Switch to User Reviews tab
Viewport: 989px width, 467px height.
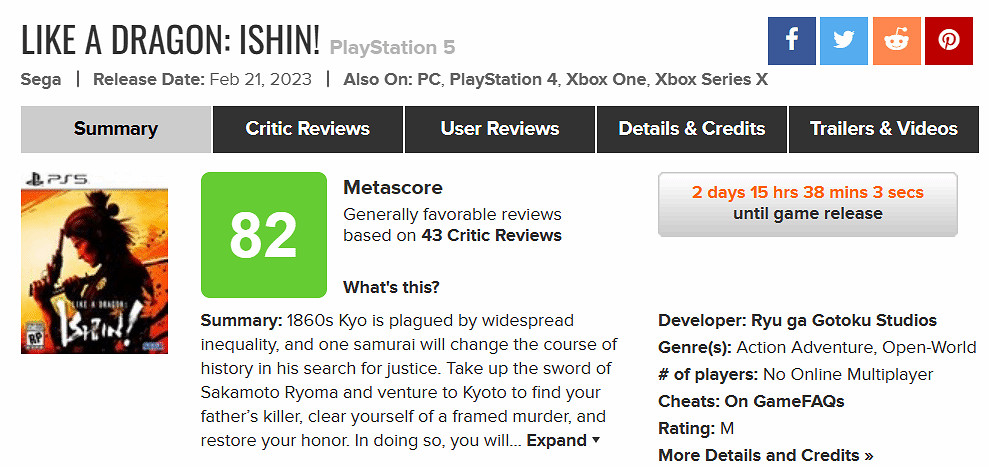click(500, 129)
